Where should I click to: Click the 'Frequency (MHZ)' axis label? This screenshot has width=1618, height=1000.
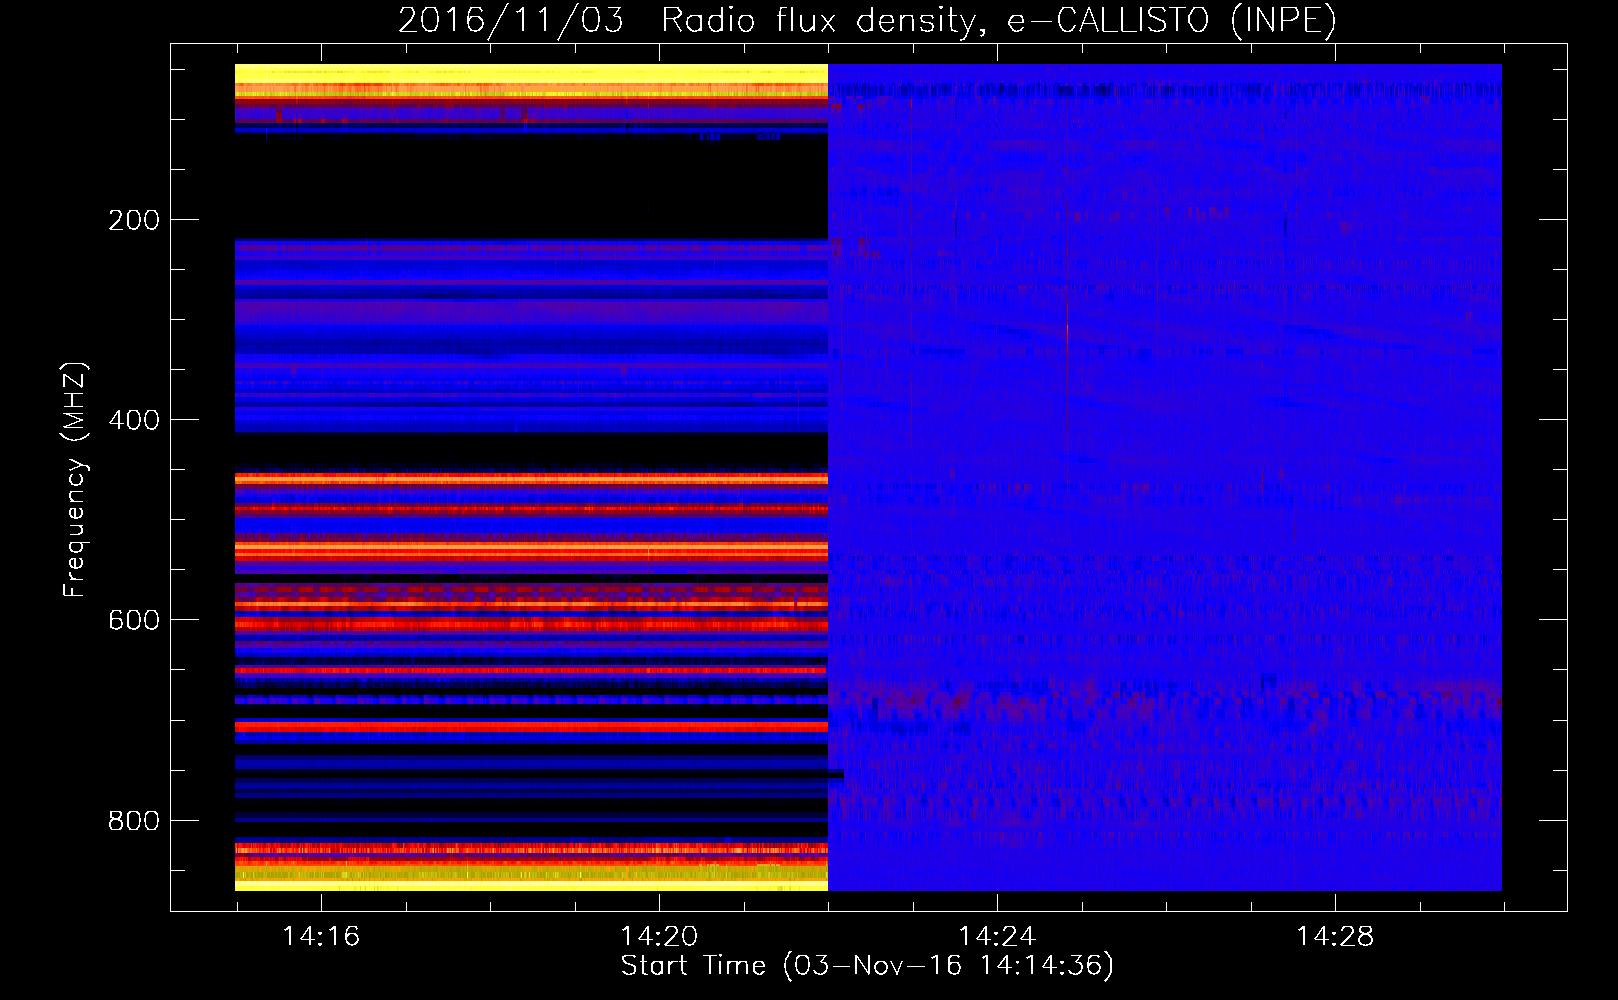click(75, 479)
